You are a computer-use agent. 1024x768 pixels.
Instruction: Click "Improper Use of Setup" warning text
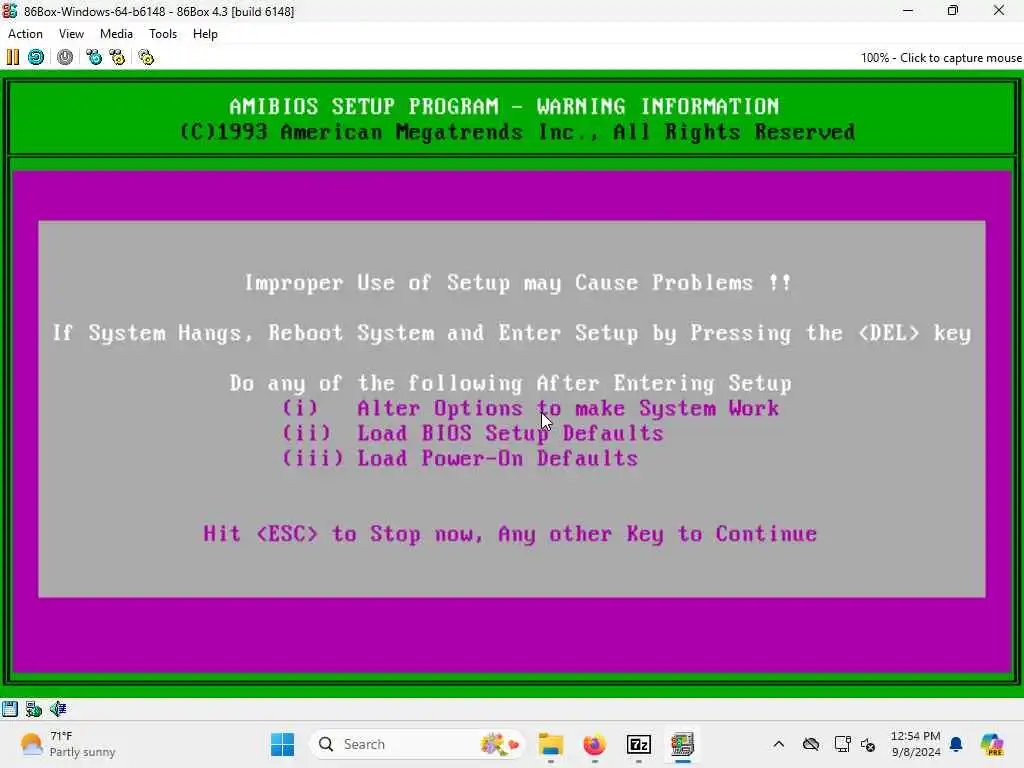(x=377, y=283)
